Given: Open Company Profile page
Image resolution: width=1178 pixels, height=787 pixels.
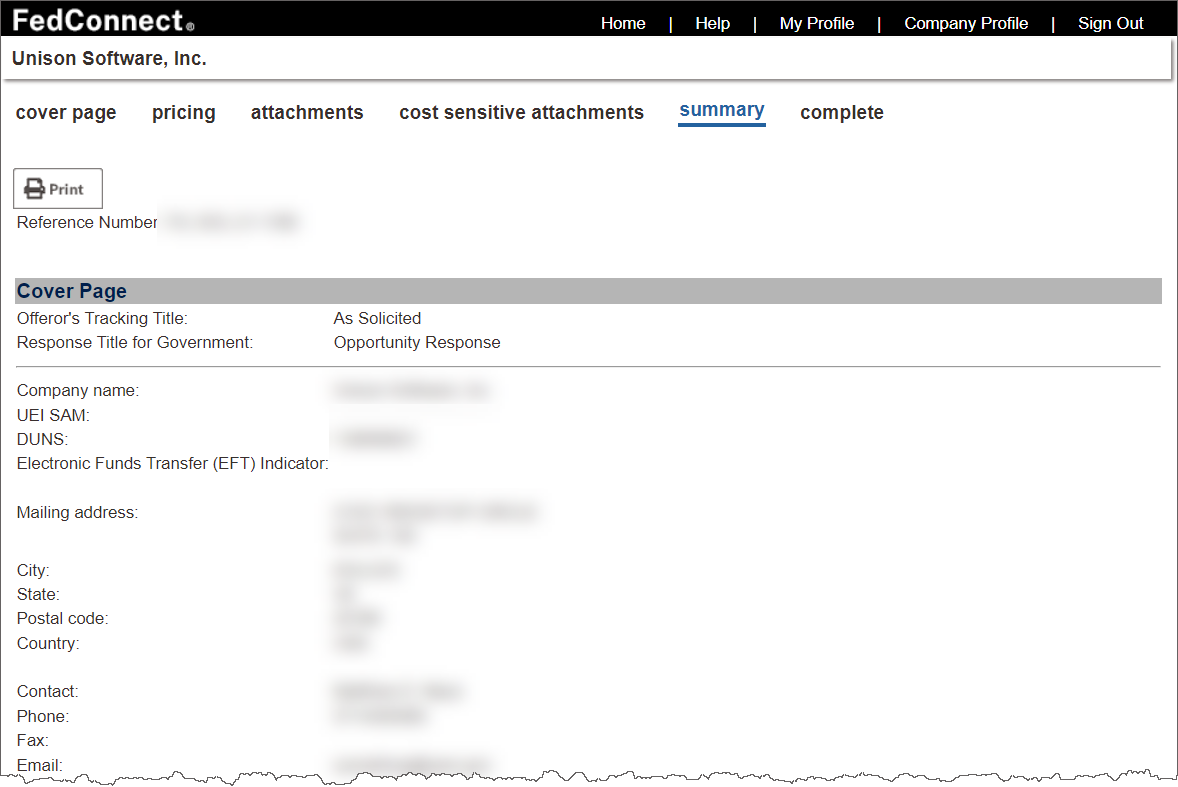Looking at the screenshot, I should click(x=965, y=23).
